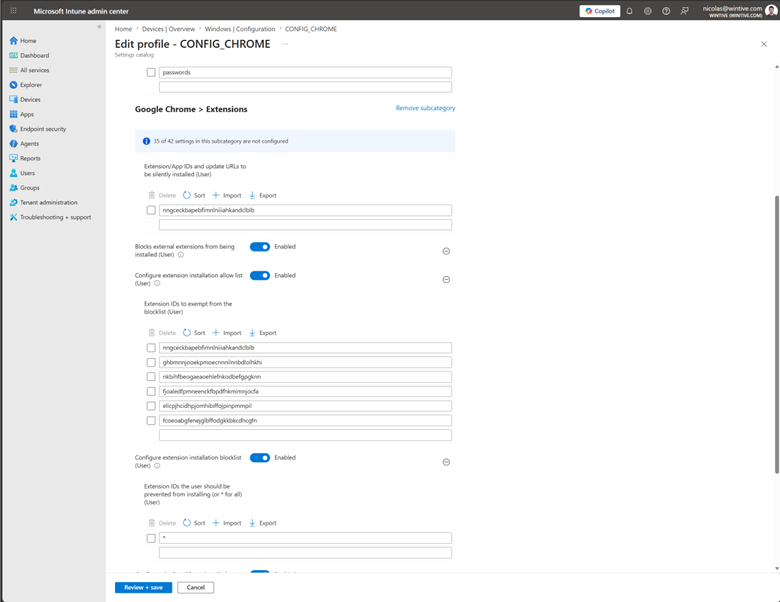Check the silently installed nngceckbapebfimnlniiiahkandclblb row

pyautogui.click(x=151, y=210)
